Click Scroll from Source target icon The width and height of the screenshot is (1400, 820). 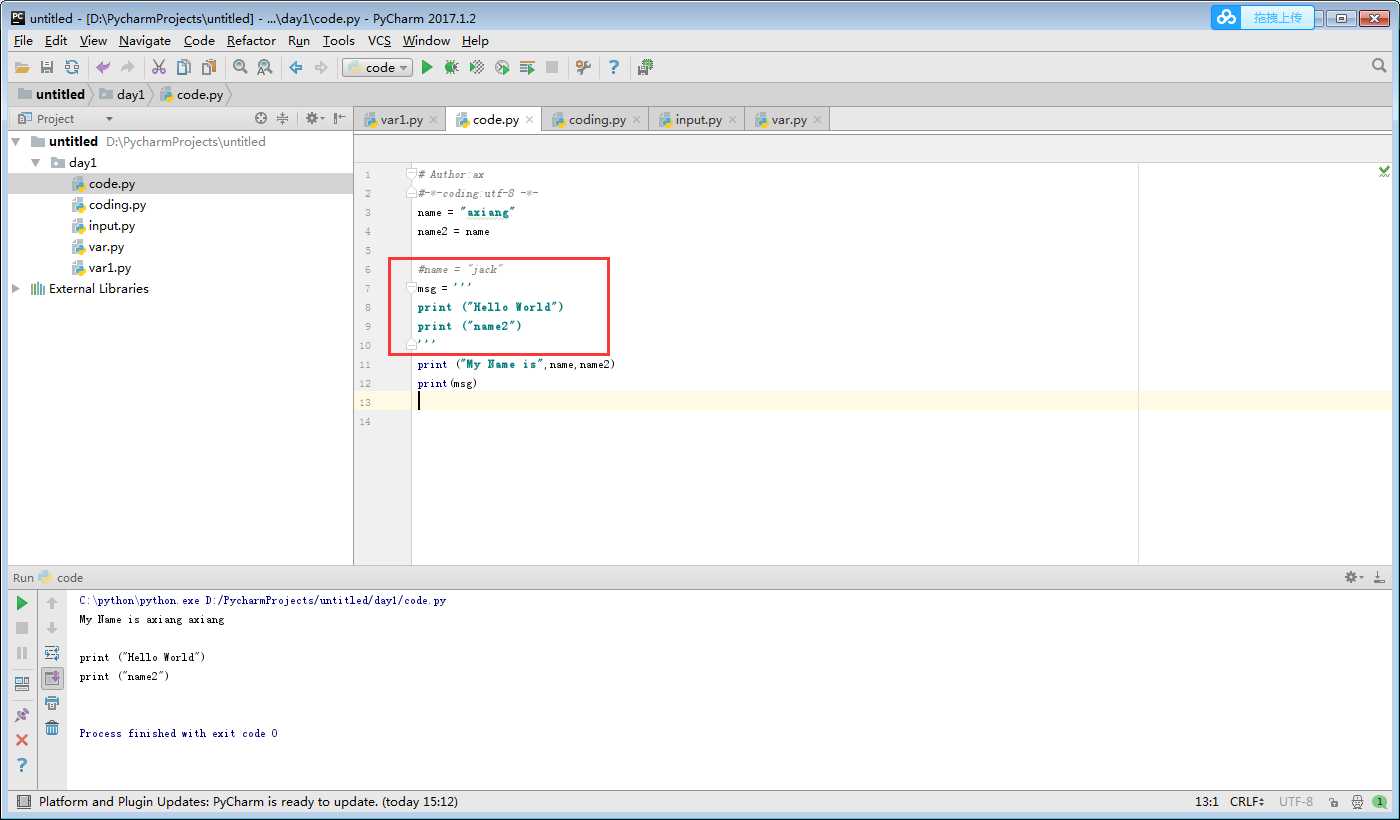[261, 118]
